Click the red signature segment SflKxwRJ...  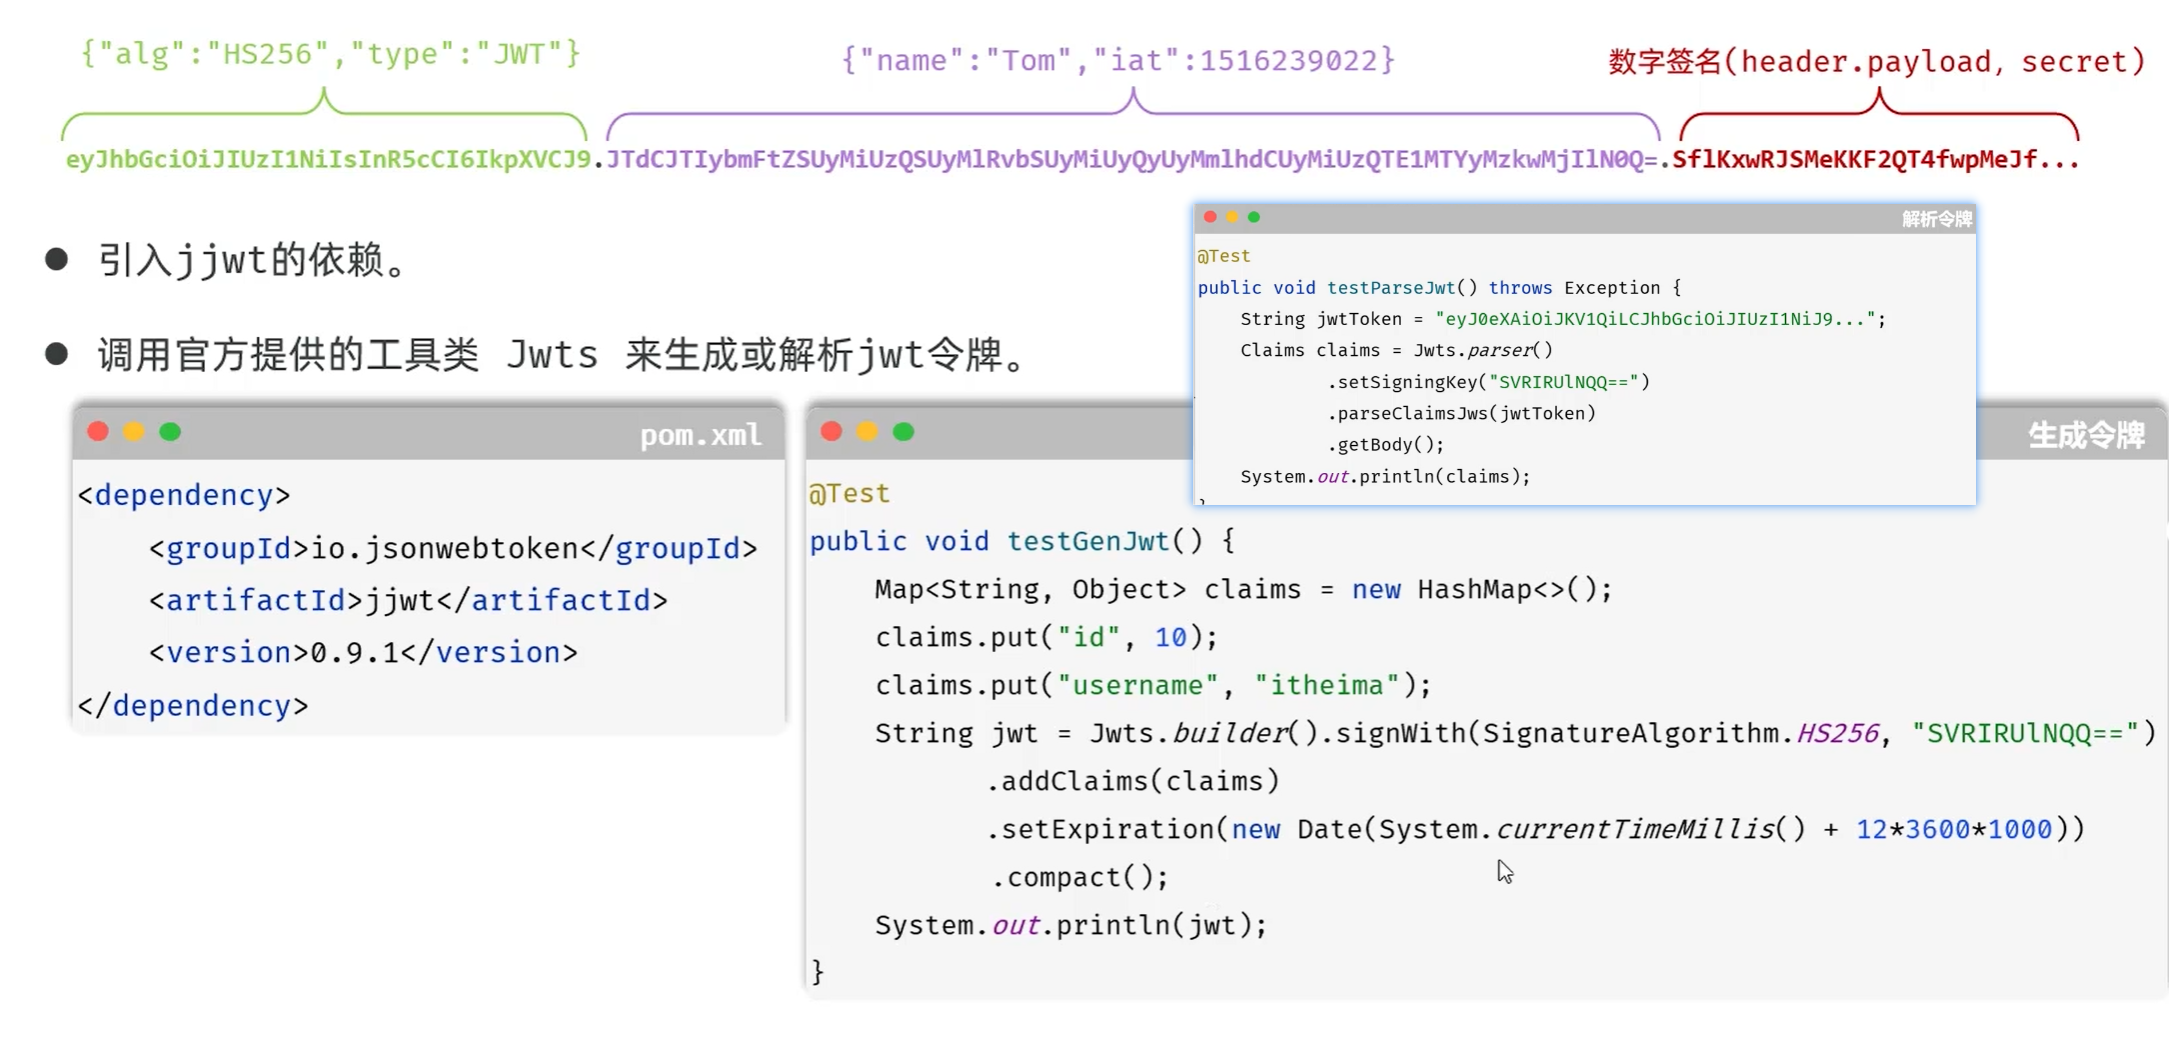click(x=1875, y=159)
